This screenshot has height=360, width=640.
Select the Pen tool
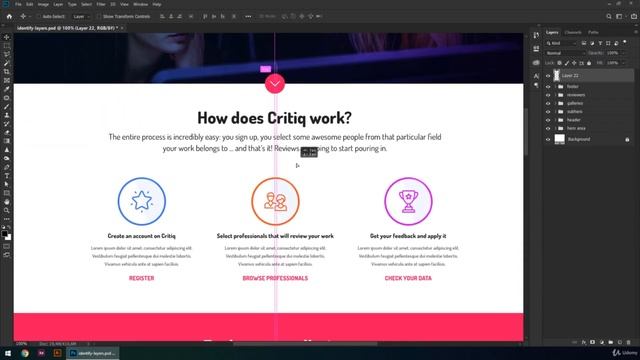(x=7, y=167)
